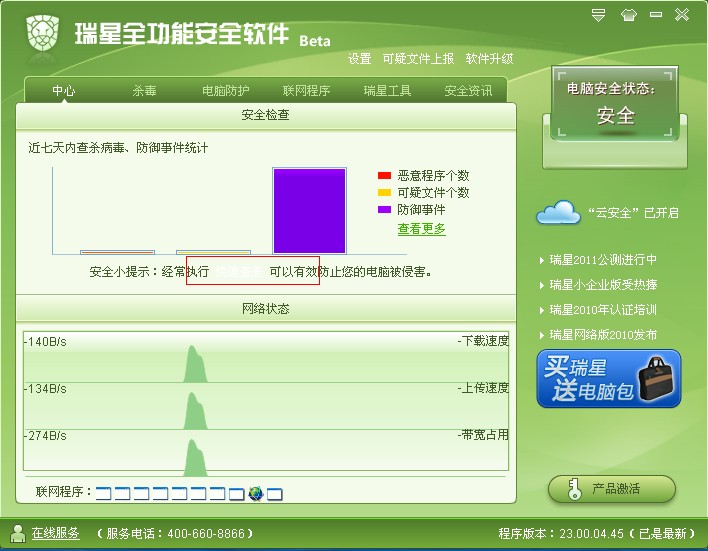Click the T-shirt skin change icon

(629, 15)
